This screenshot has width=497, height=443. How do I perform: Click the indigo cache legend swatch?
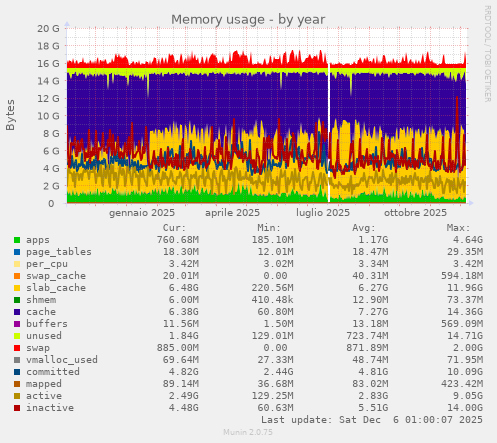(x=17, y=312)
